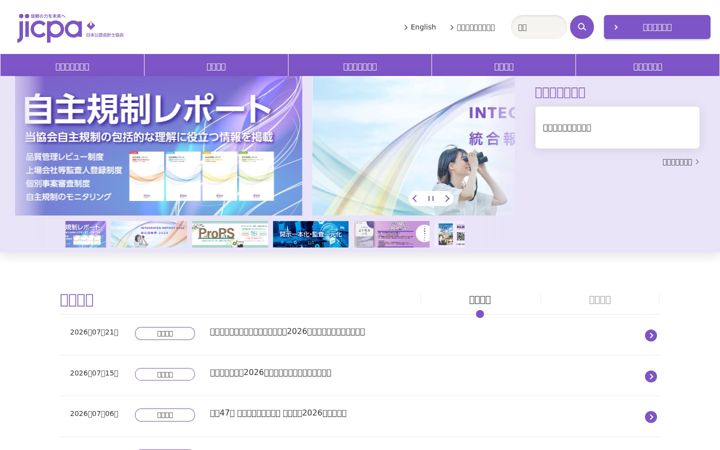
Task: Open the middle item in purple navigation bar
Action: 360,65
